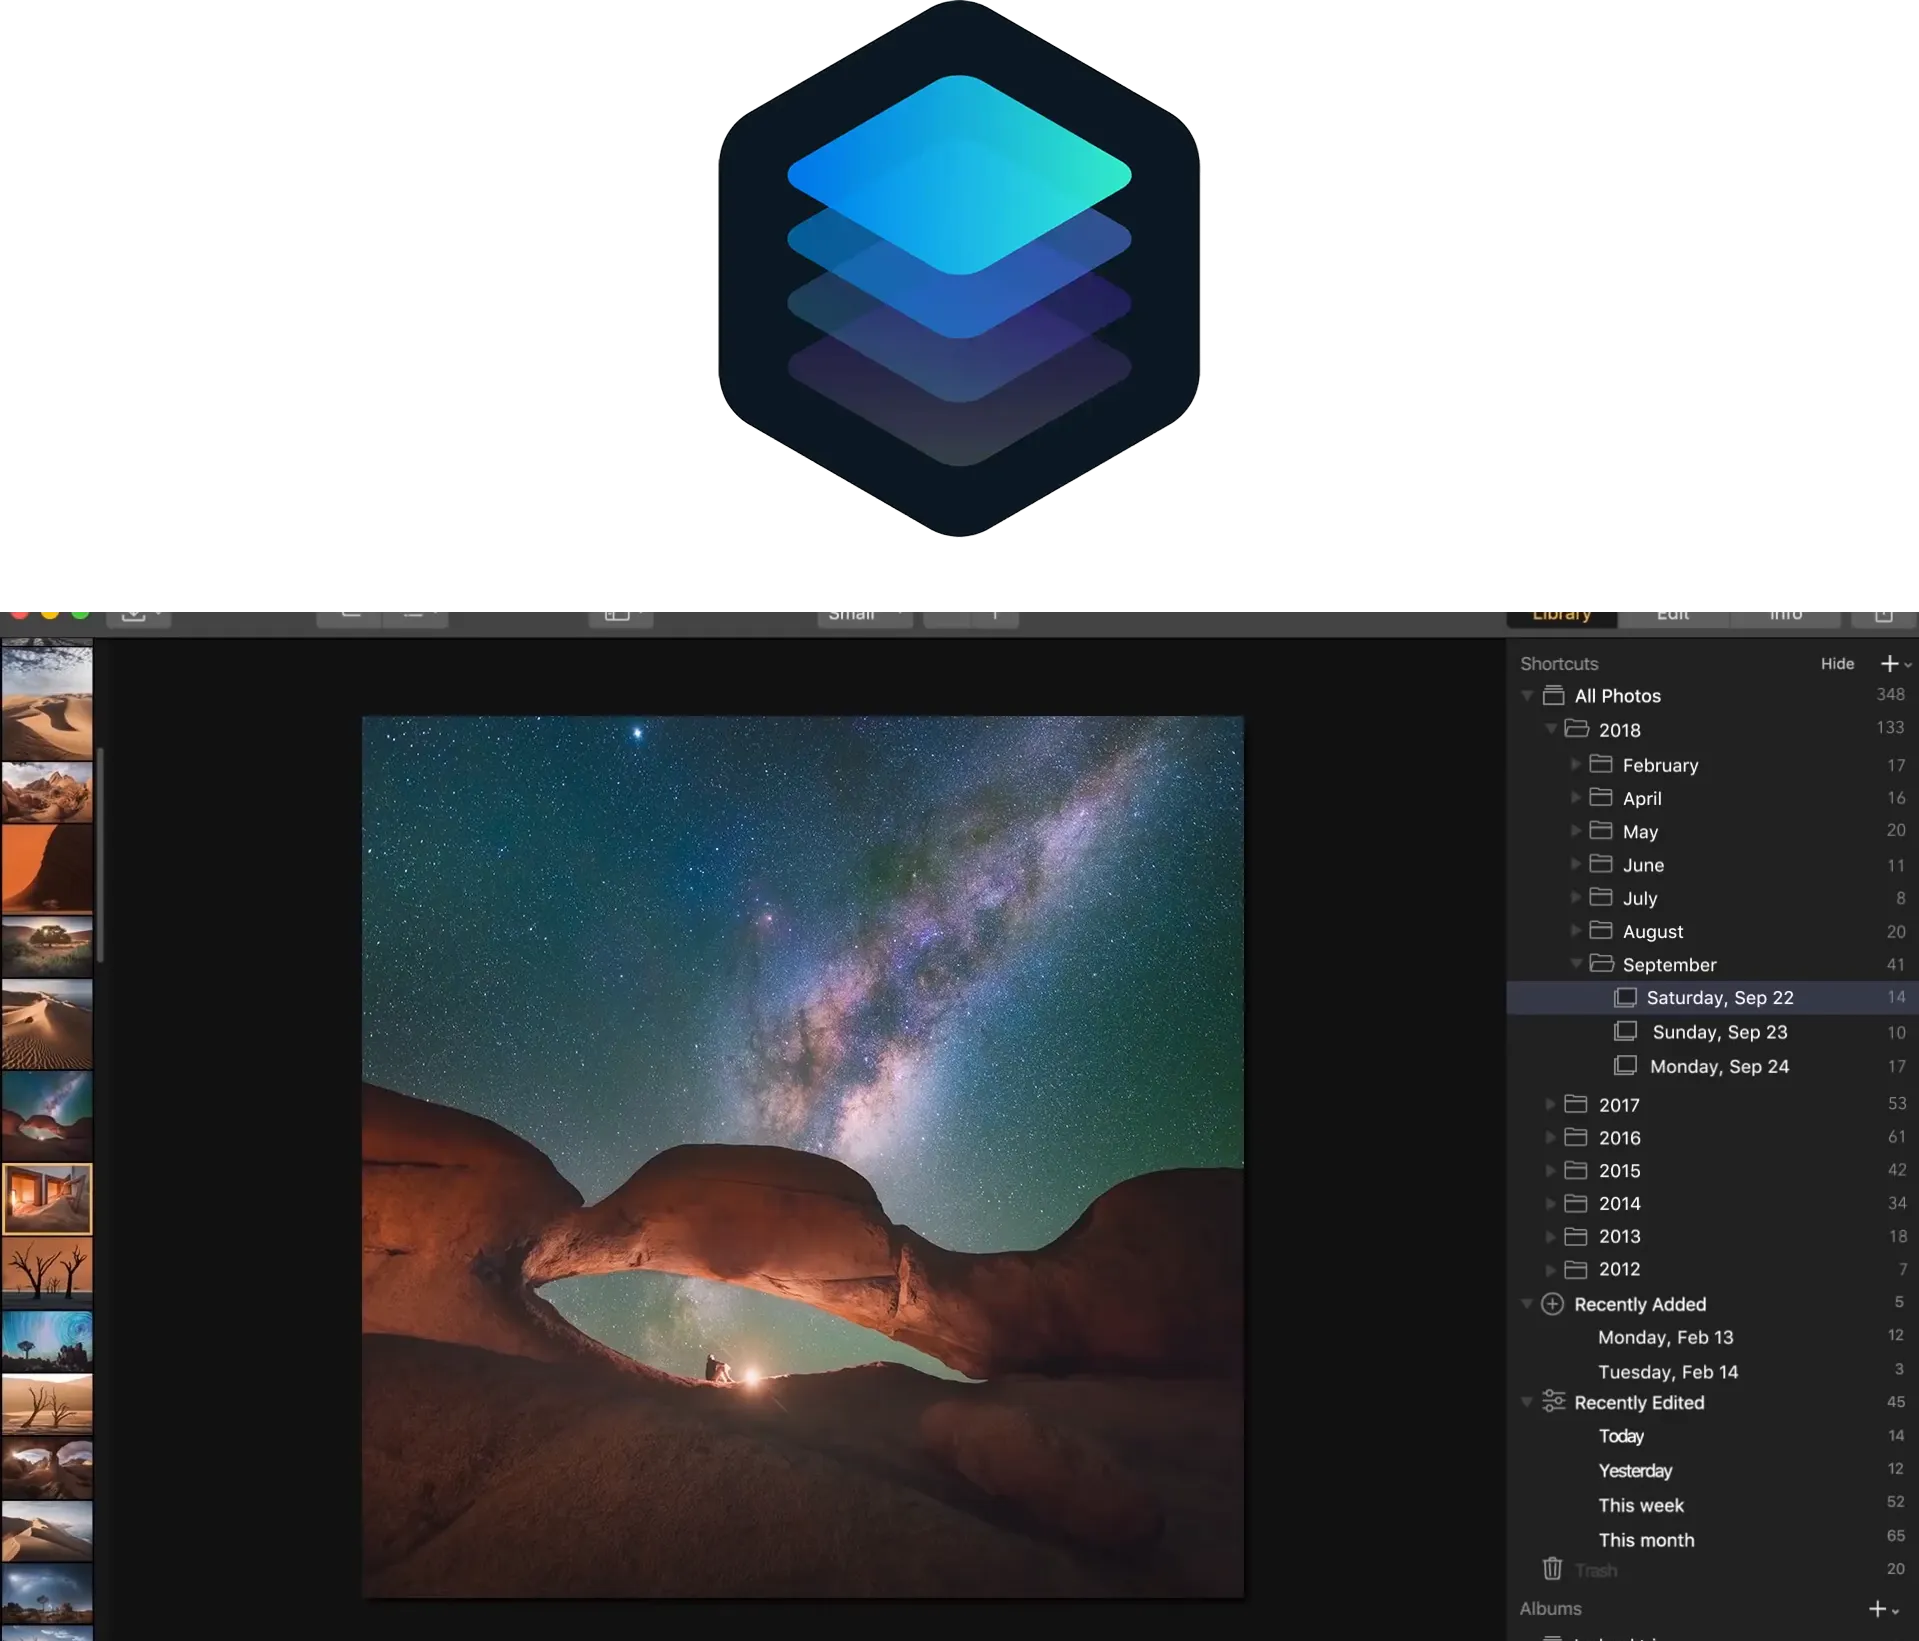Select the blue star trails thumbnail
Image resolution: width=1919 pixels, height=1641 pixels.
pyautogui.click(x=47, y=1340)
